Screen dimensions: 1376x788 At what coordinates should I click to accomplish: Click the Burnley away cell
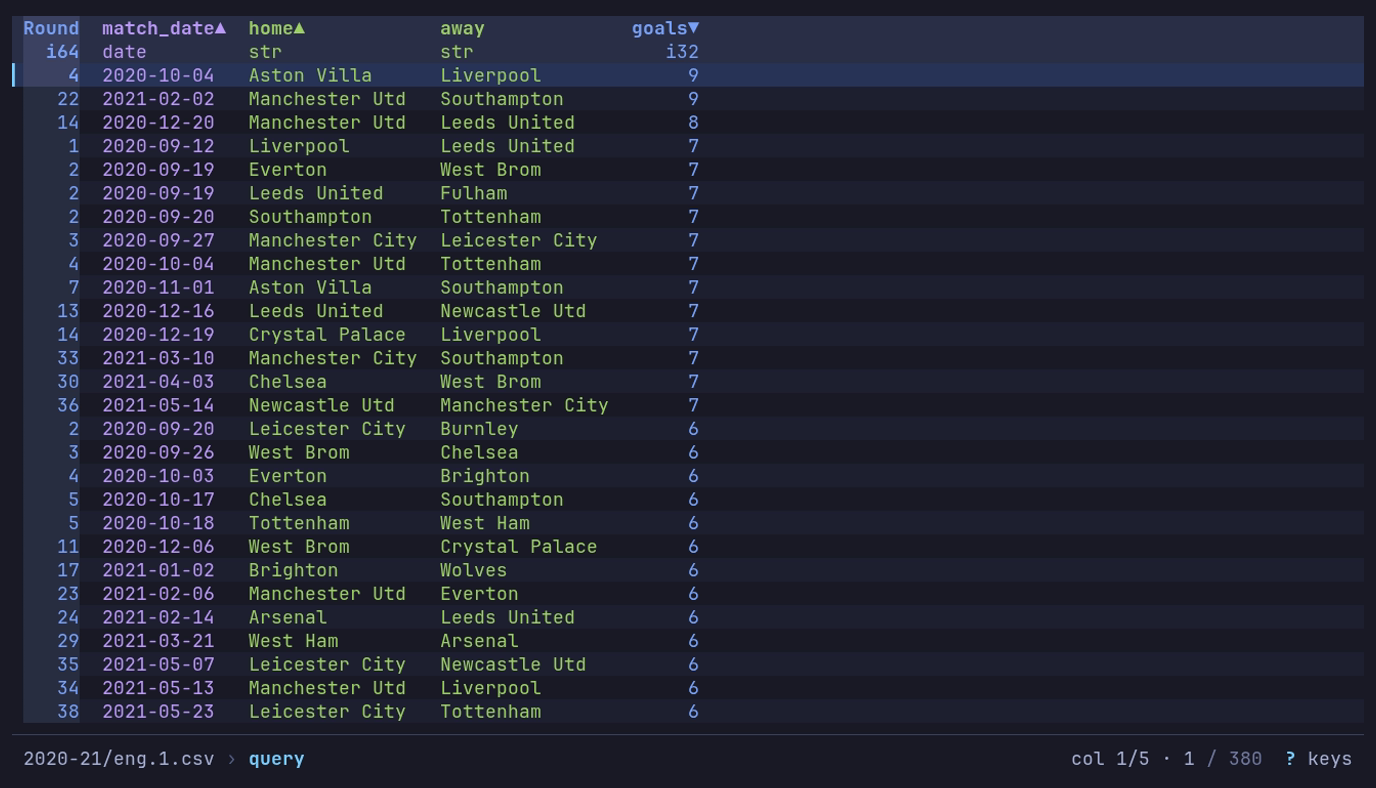point(479,429)
